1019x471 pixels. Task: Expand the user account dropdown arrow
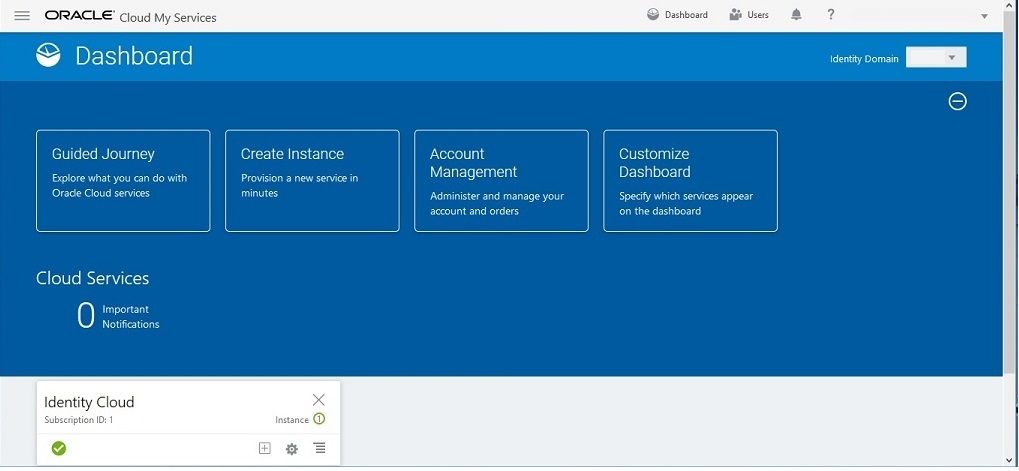(984, 16)
